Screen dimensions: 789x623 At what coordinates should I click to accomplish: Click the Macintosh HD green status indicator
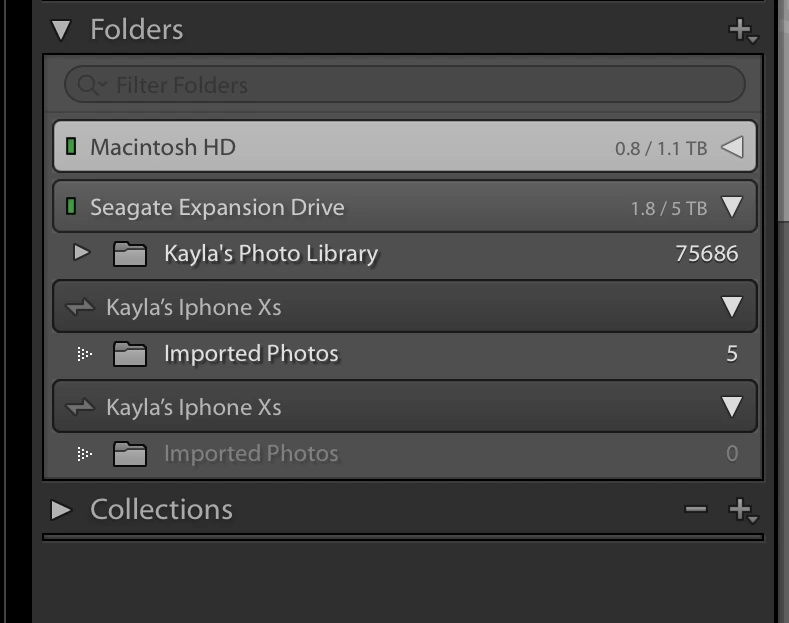coord(71,146)
